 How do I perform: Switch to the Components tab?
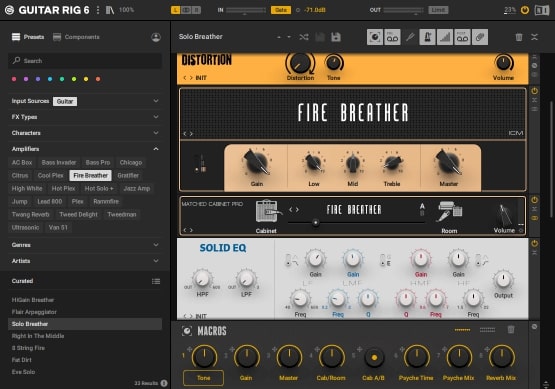click(76, 37)
